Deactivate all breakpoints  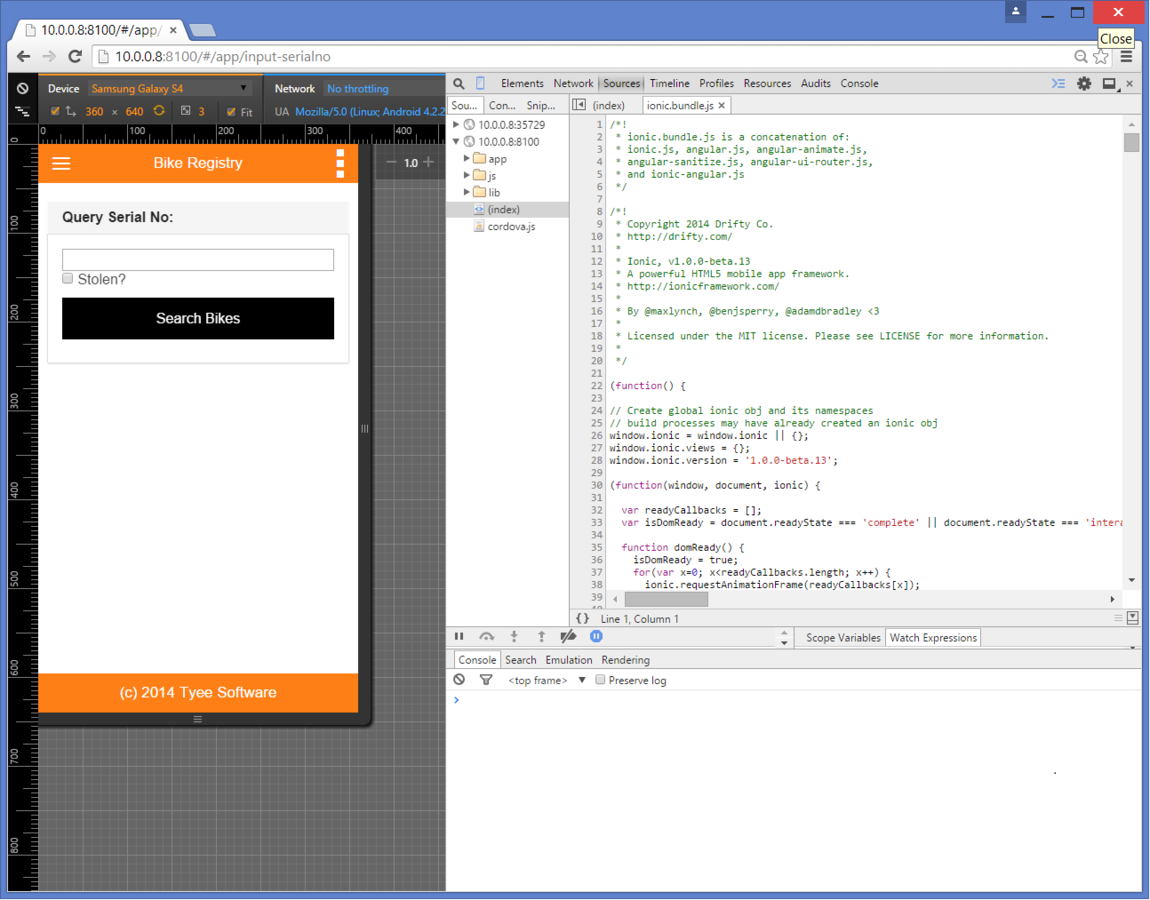569,636
